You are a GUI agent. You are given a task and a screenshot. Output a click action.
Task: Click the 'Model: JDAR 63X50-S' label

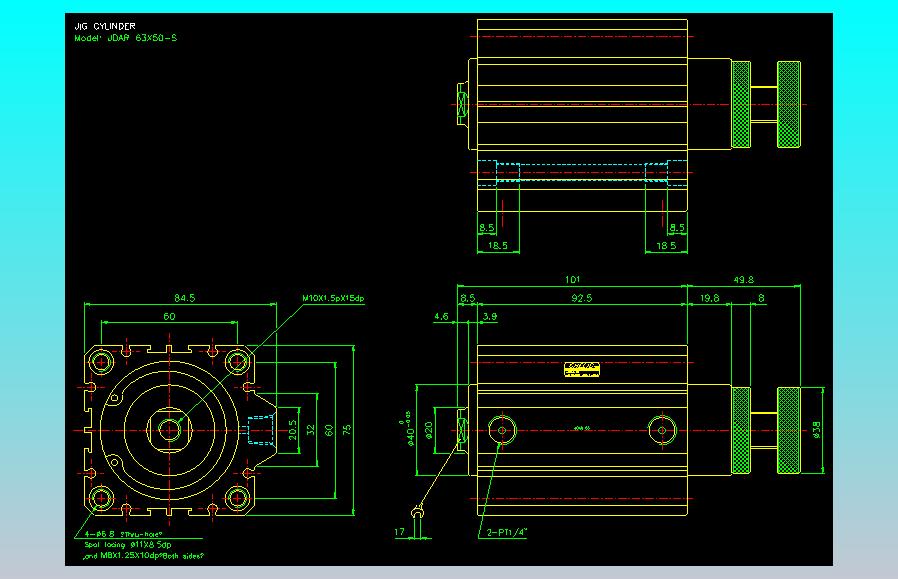point(125,38)
